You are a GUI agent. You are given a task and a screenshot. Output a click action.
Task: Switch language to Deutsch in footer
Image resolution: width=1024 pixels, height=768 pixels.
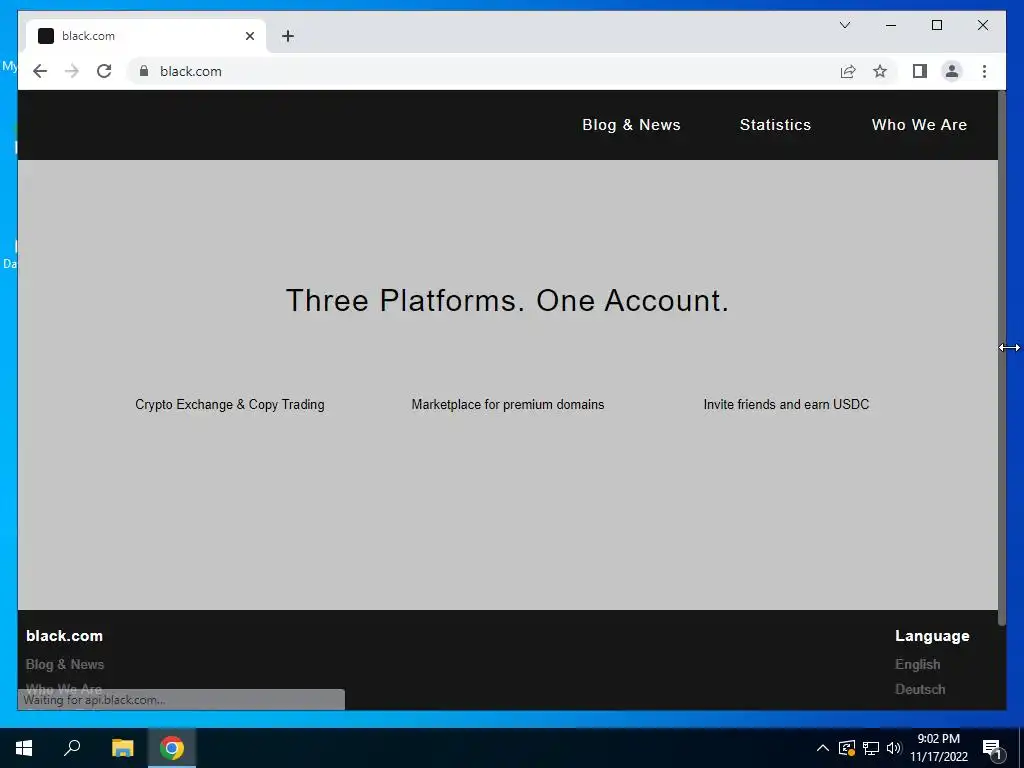point(920,689)
